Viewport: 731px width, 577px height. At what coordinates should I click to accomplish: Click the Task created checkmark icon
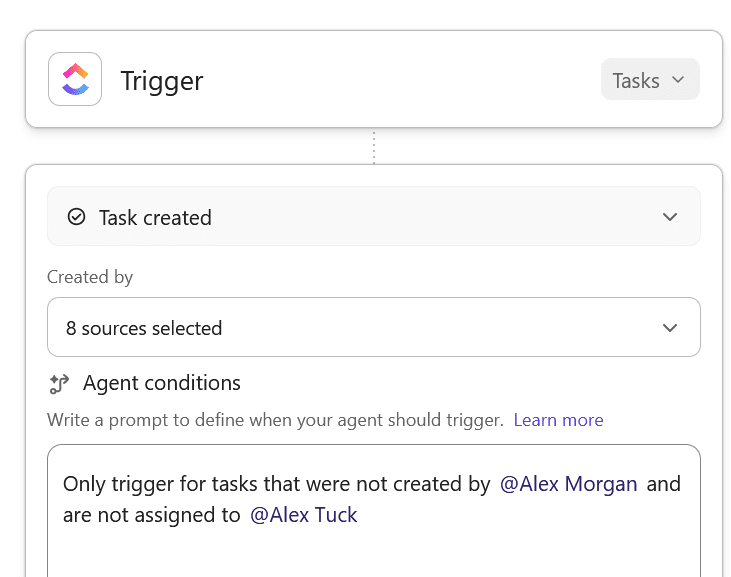(76, 217)
